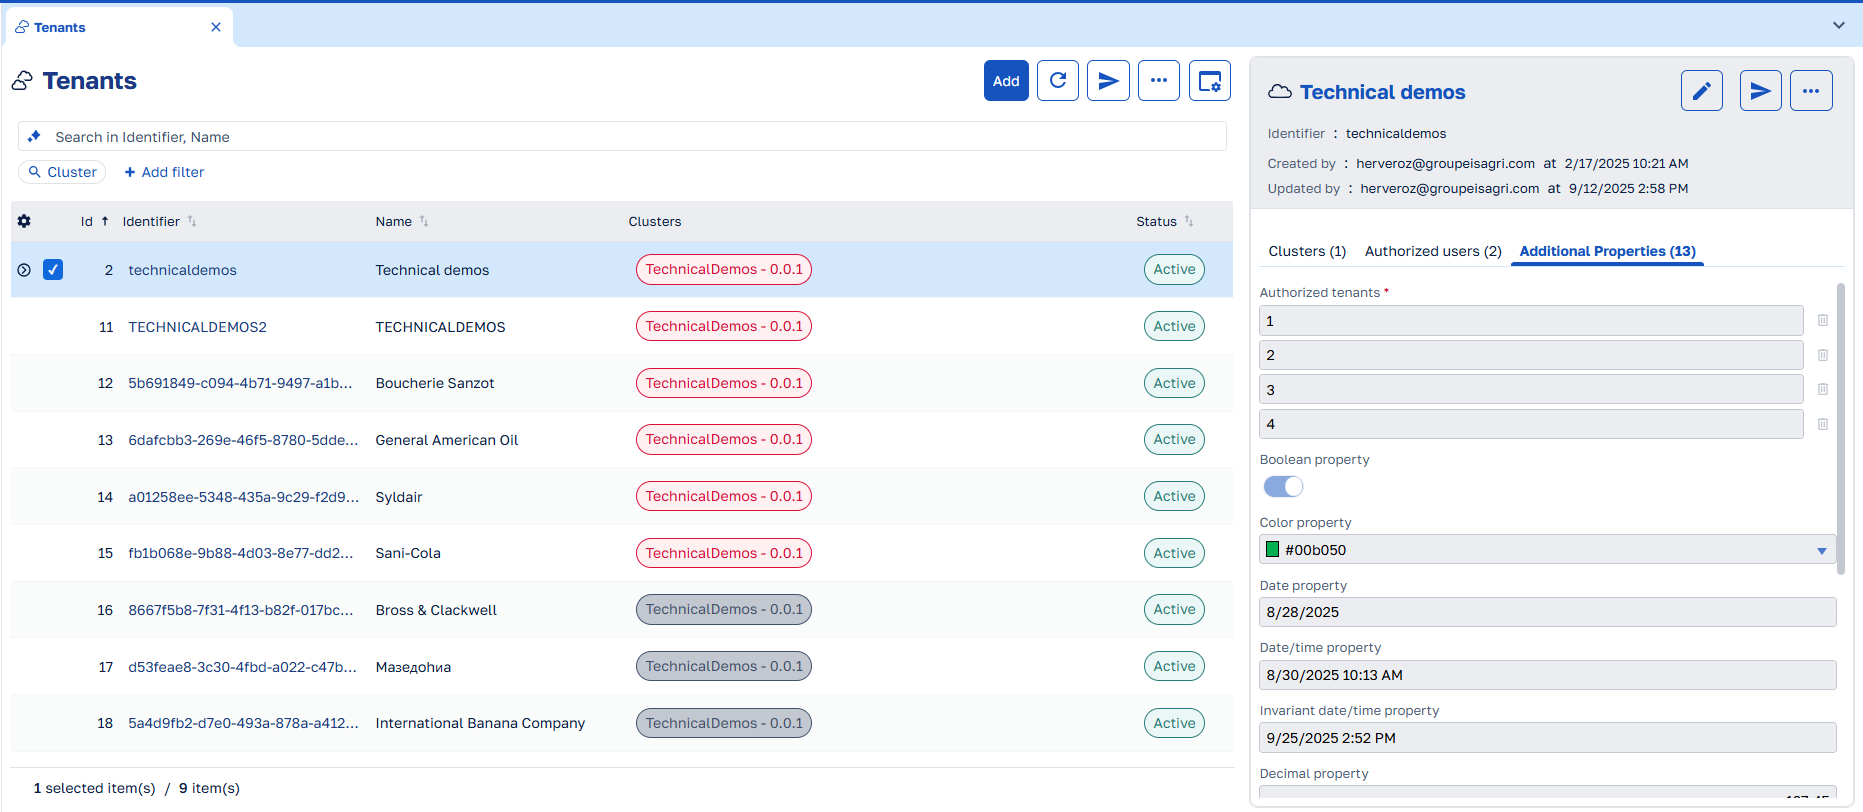Open the more options ellipsis in Tenants toolbar
Viewport: 1863px width, 812px height.
(x=1159, y=81)
